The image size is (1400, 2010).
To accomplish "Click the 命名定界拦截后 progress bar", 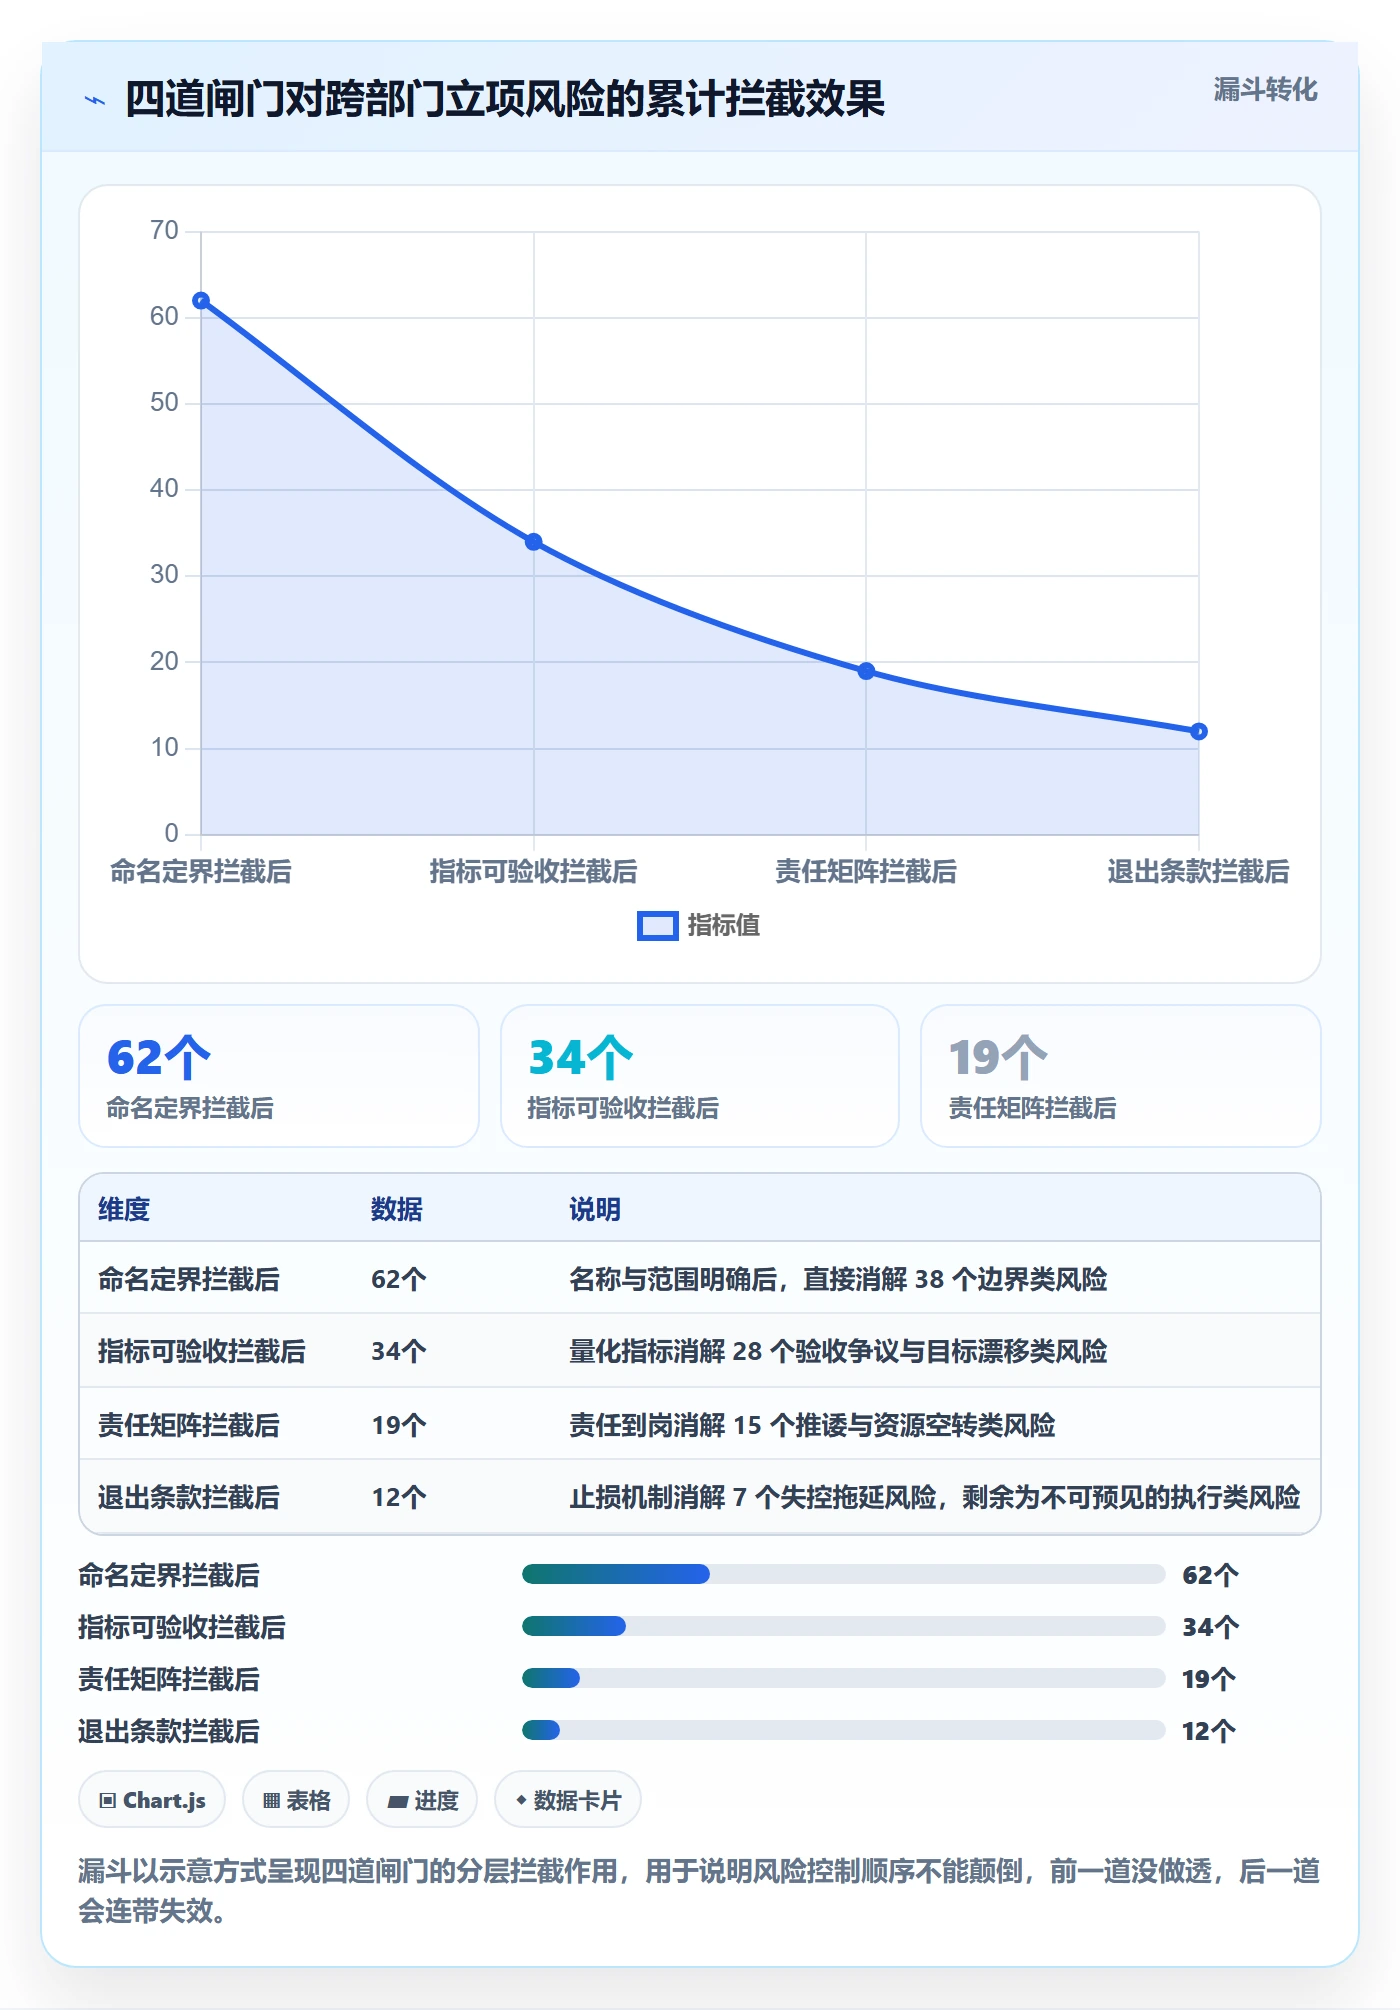I will pos(843,1574).
